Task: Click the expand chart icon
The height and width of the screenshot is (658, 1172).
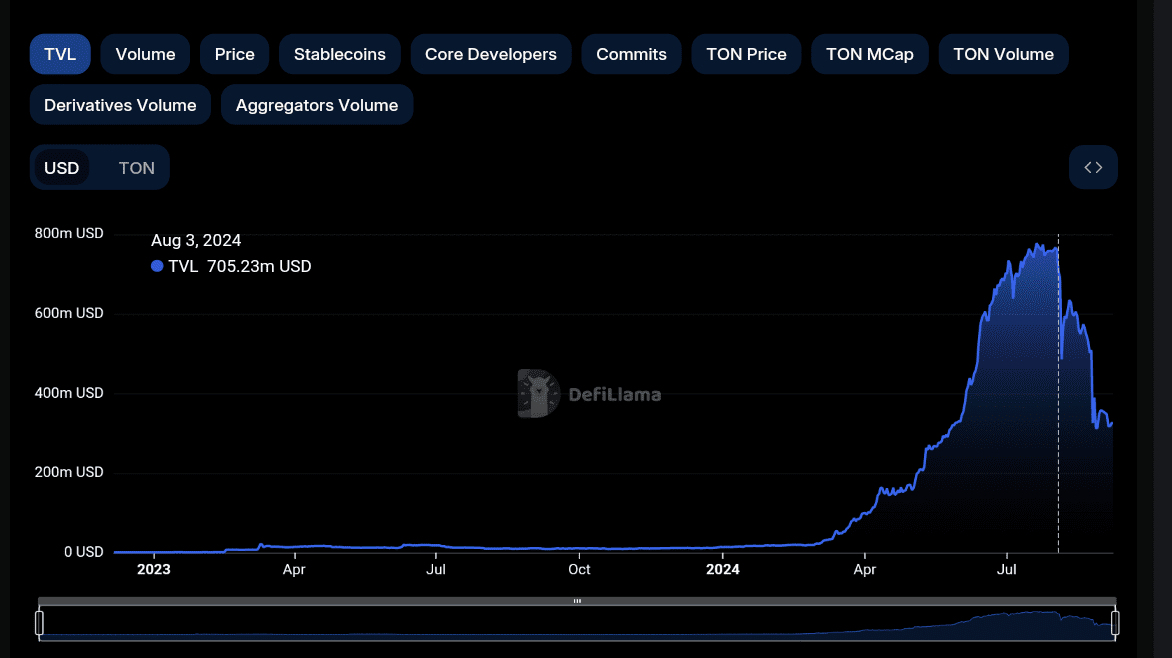Action: coord(1093,167)
